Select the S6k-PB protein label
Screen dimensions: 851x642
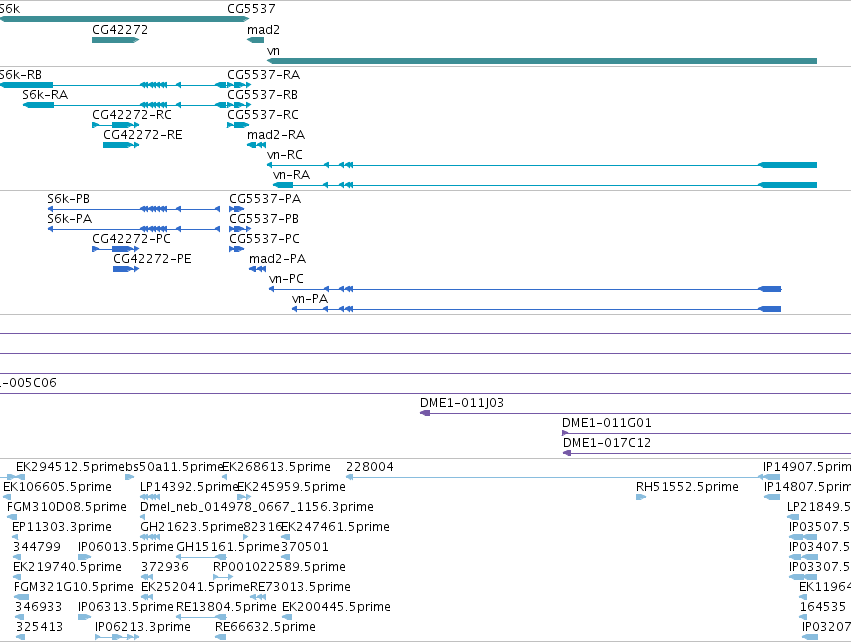click(x=68, y=199)
